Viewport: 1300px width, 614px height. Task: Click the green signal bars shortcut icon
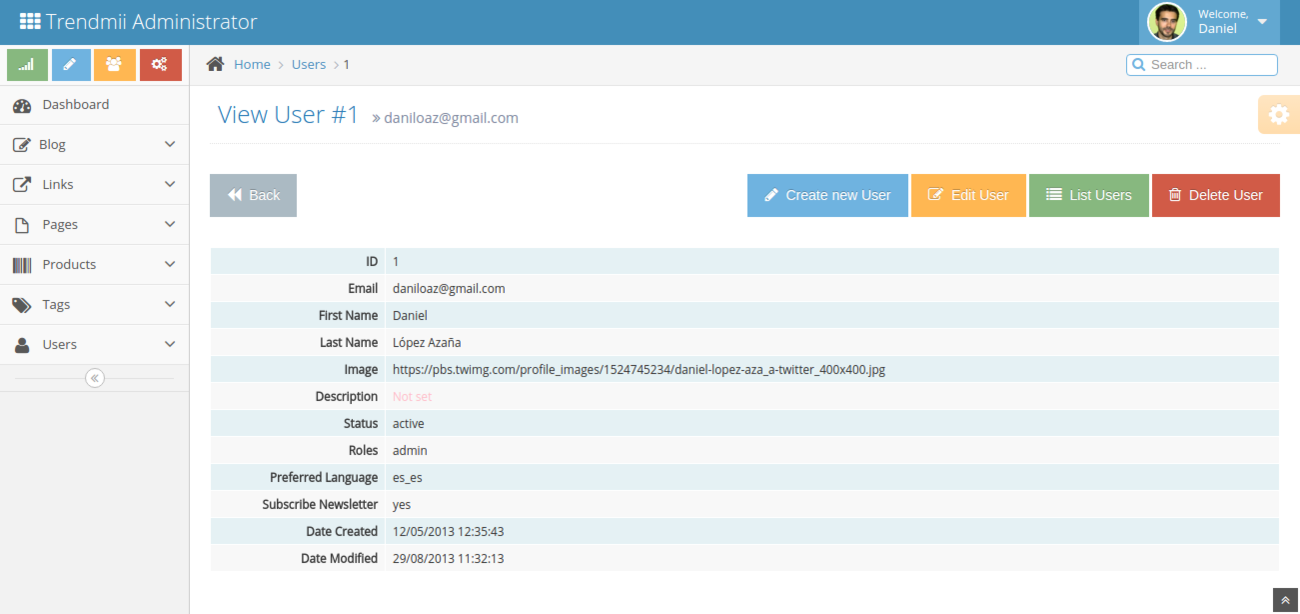[27, 65]
